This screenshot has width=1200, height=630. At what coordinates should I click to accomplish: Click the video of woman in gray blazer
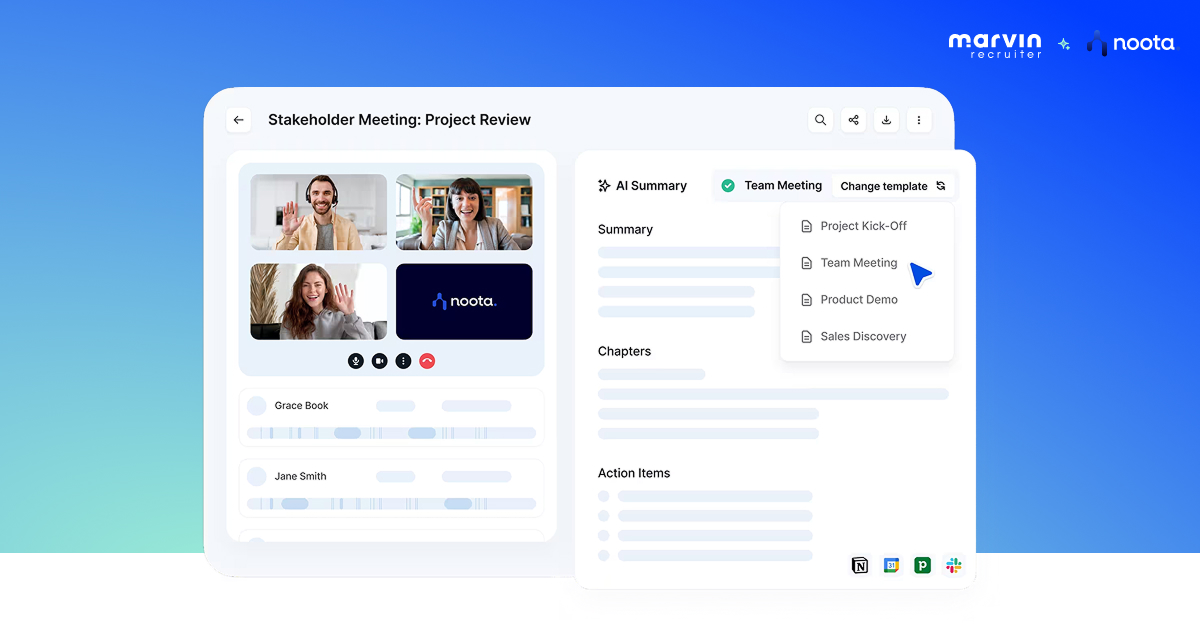point(464,212)
